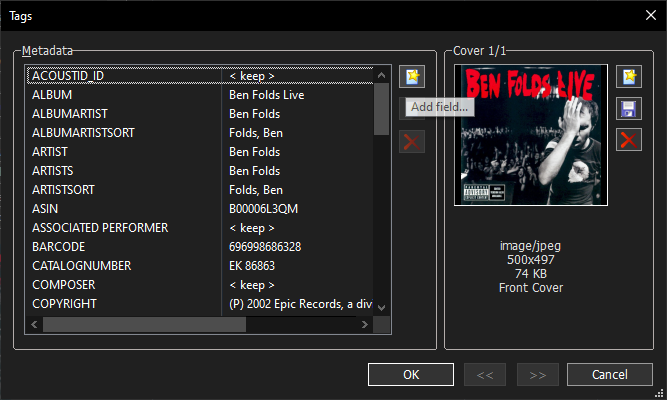Click the vertical scrollbar thumb in metadata list

pyautogui.click(x=382, y=109)
